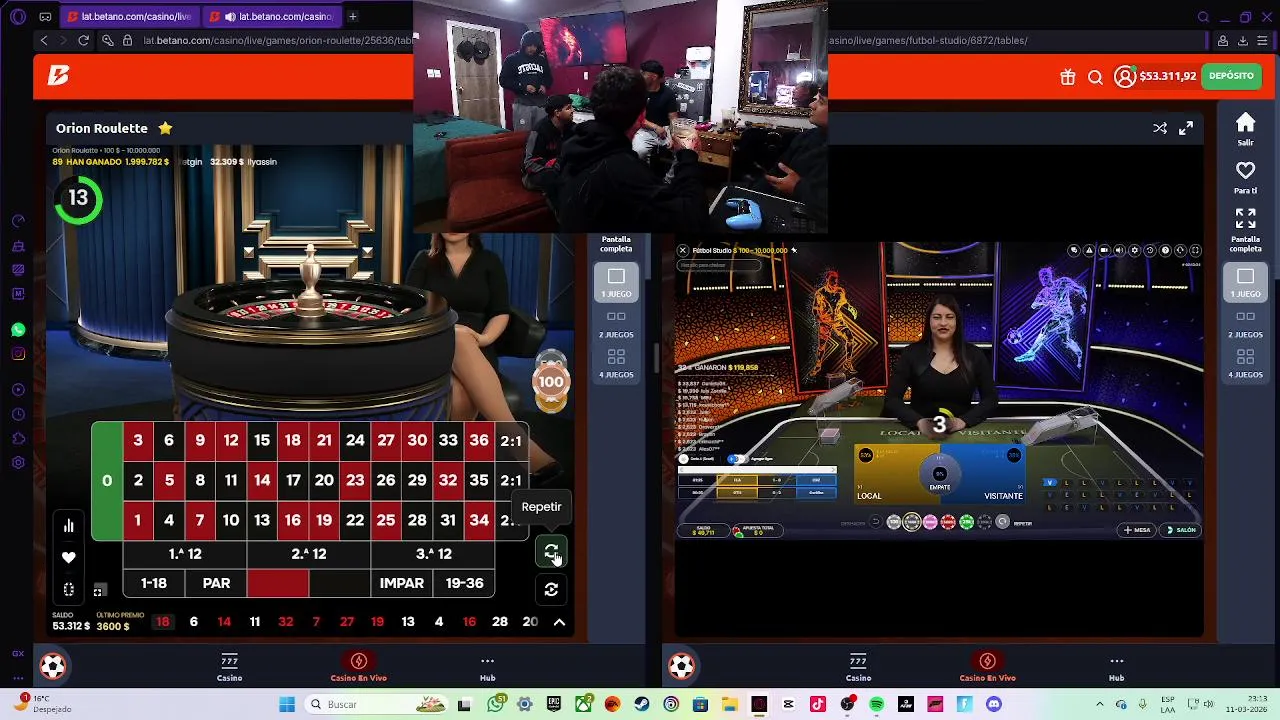Open roulette statistics bar-chart icon
1280x720 pixels.
pos(69,525)
